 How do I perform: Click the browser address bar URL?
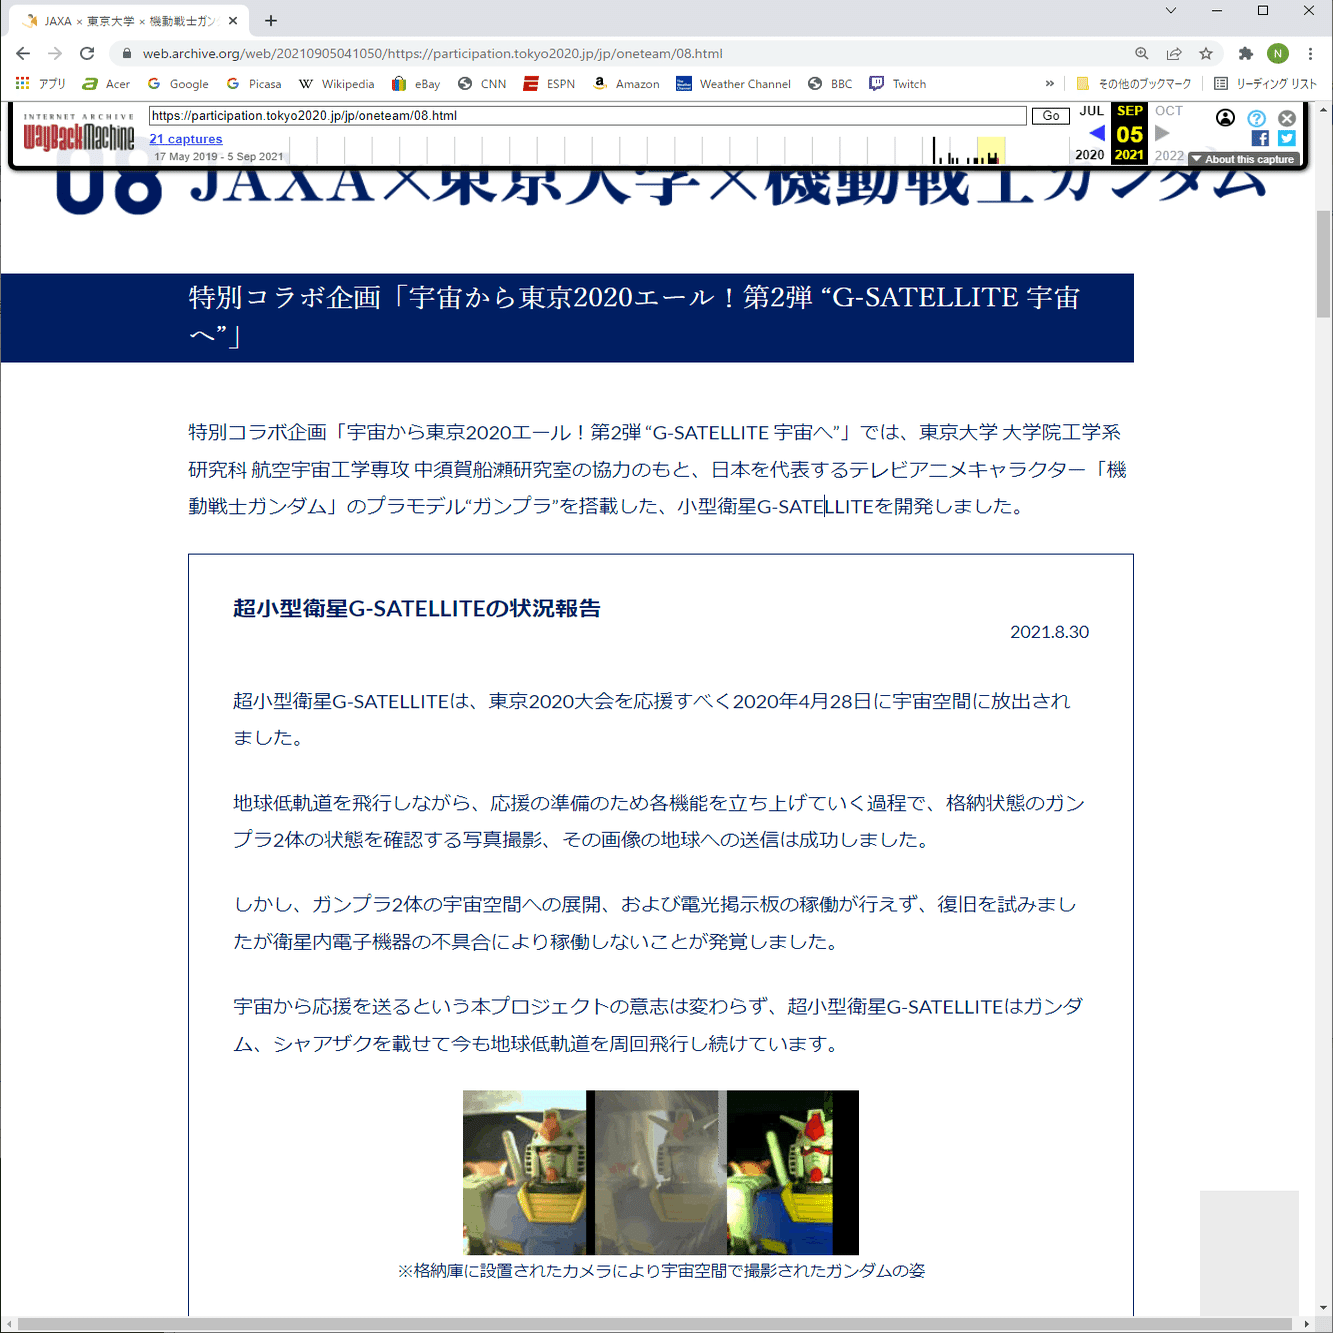pos(432,54)
